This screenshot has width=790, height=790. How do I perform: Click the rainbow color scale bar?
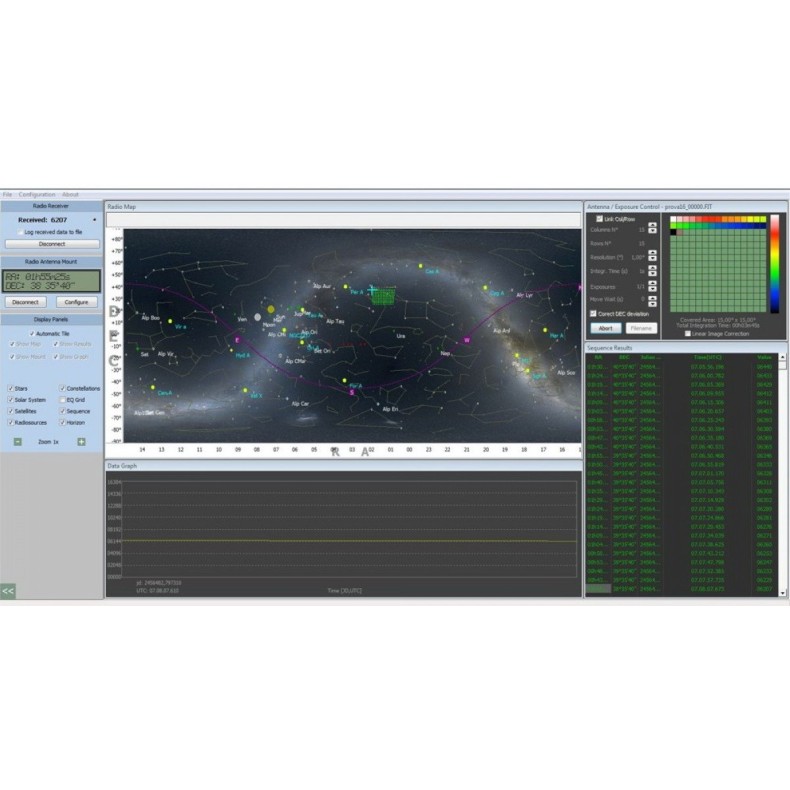(773, 264)
